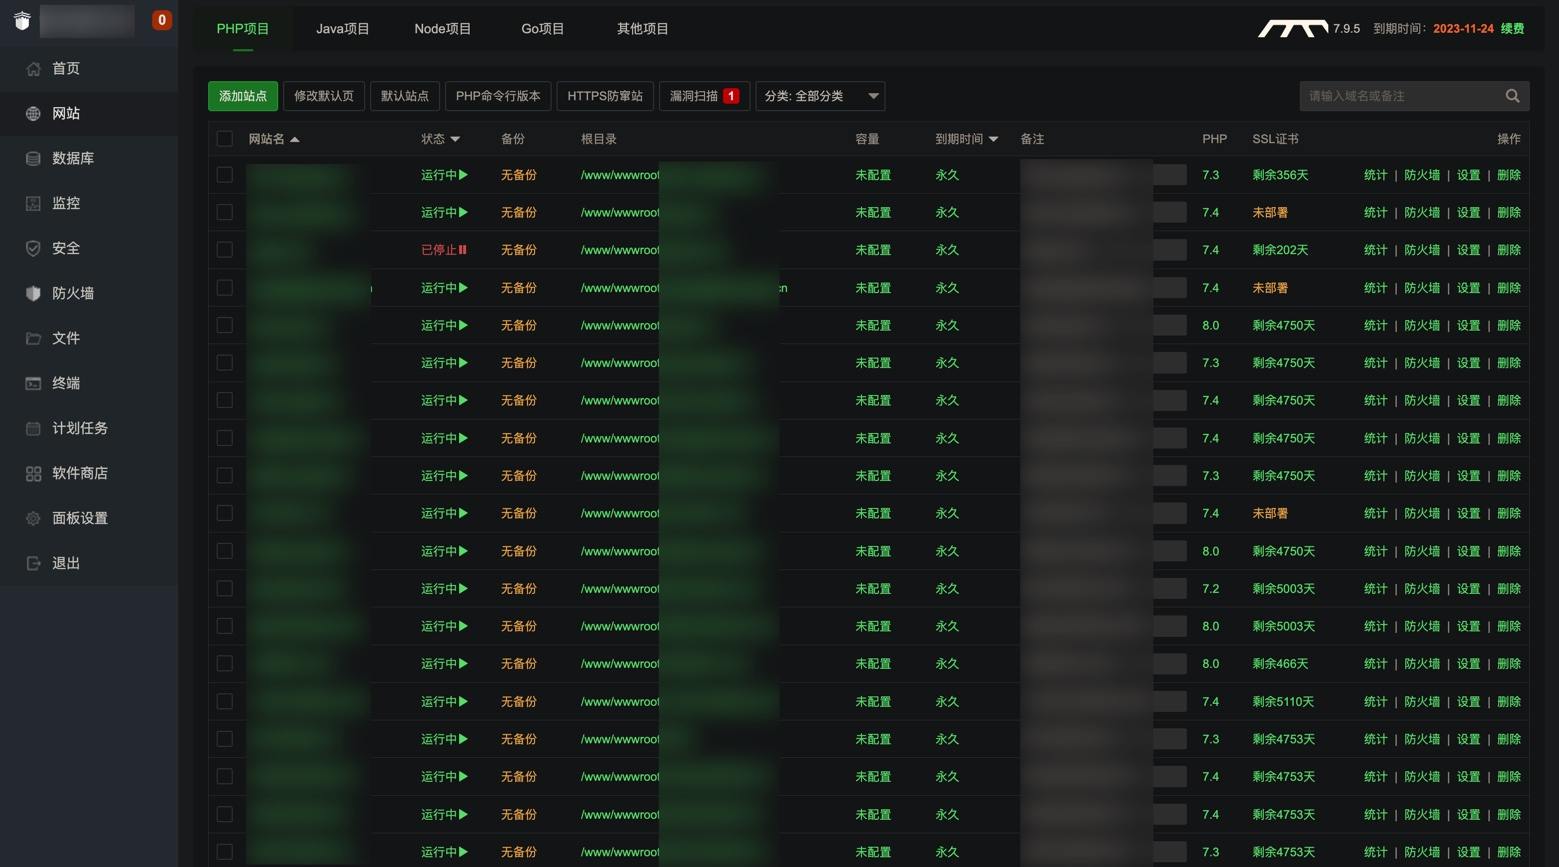1559x867 pixels.
Task: Check the box for the PHP 7.2 剩余5003天 row
Action: tap(225, 589)
